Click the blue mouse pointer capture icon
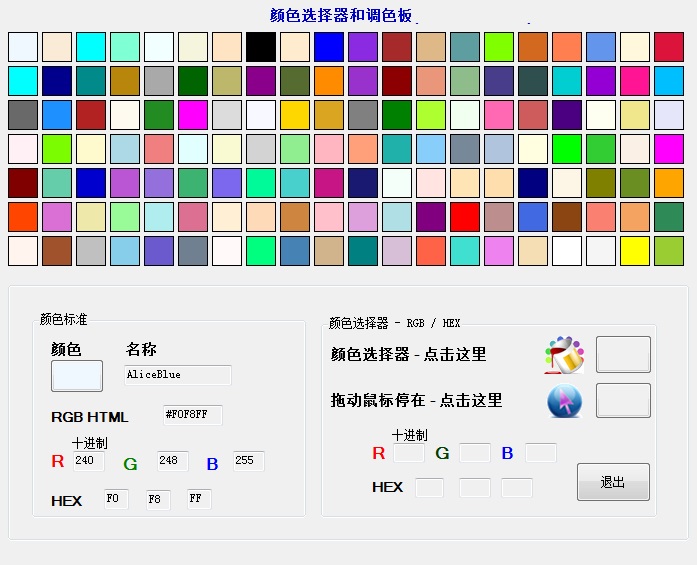697x565 pixels. tap(564, 401)
